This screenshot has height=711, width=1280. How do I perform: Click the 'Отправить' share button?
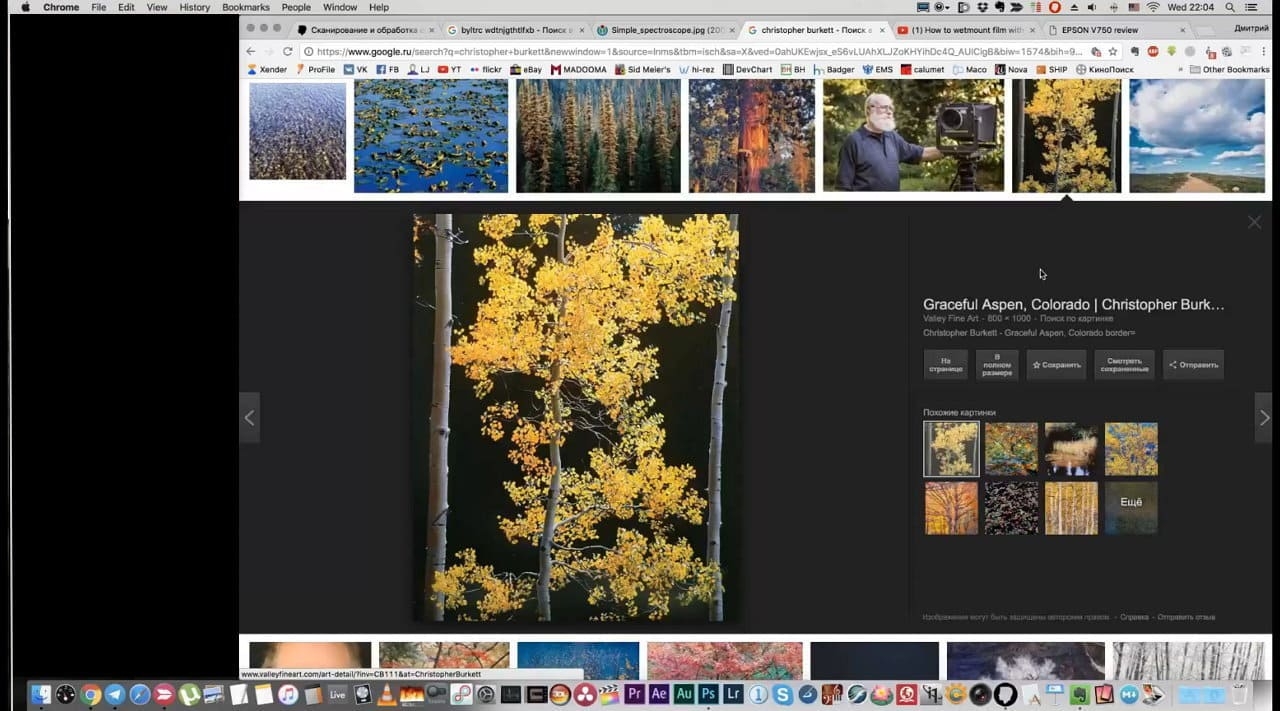pyautogui.click(x=1194, y=365)
